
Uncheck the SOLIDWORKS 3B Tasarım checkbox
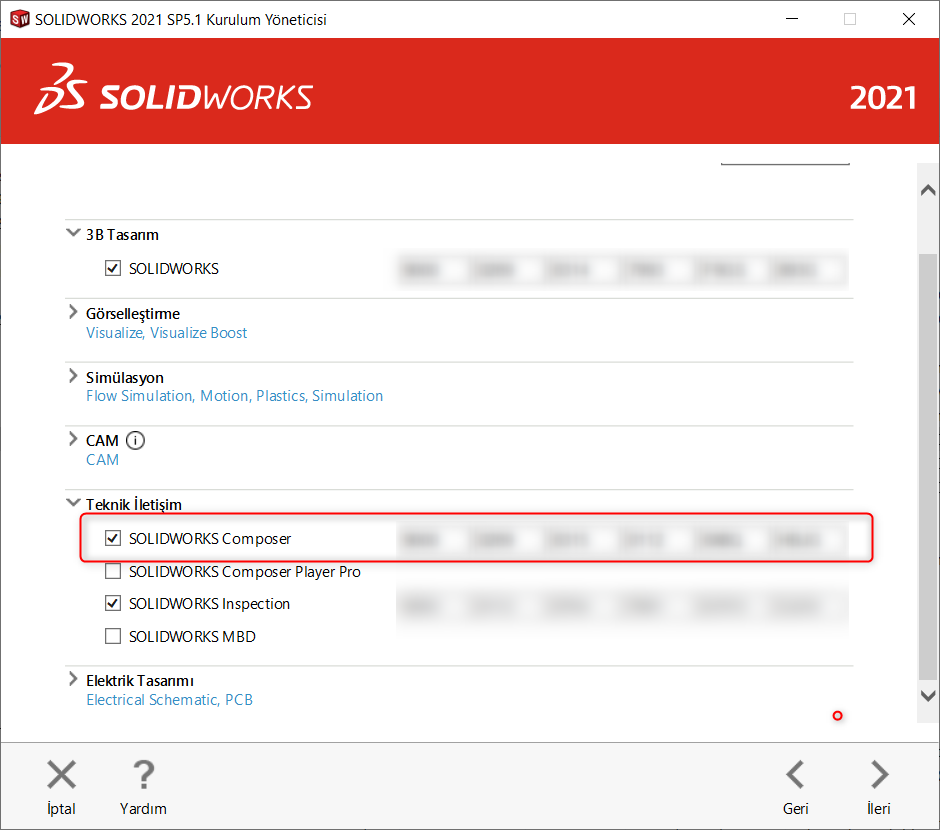(113, 269)
